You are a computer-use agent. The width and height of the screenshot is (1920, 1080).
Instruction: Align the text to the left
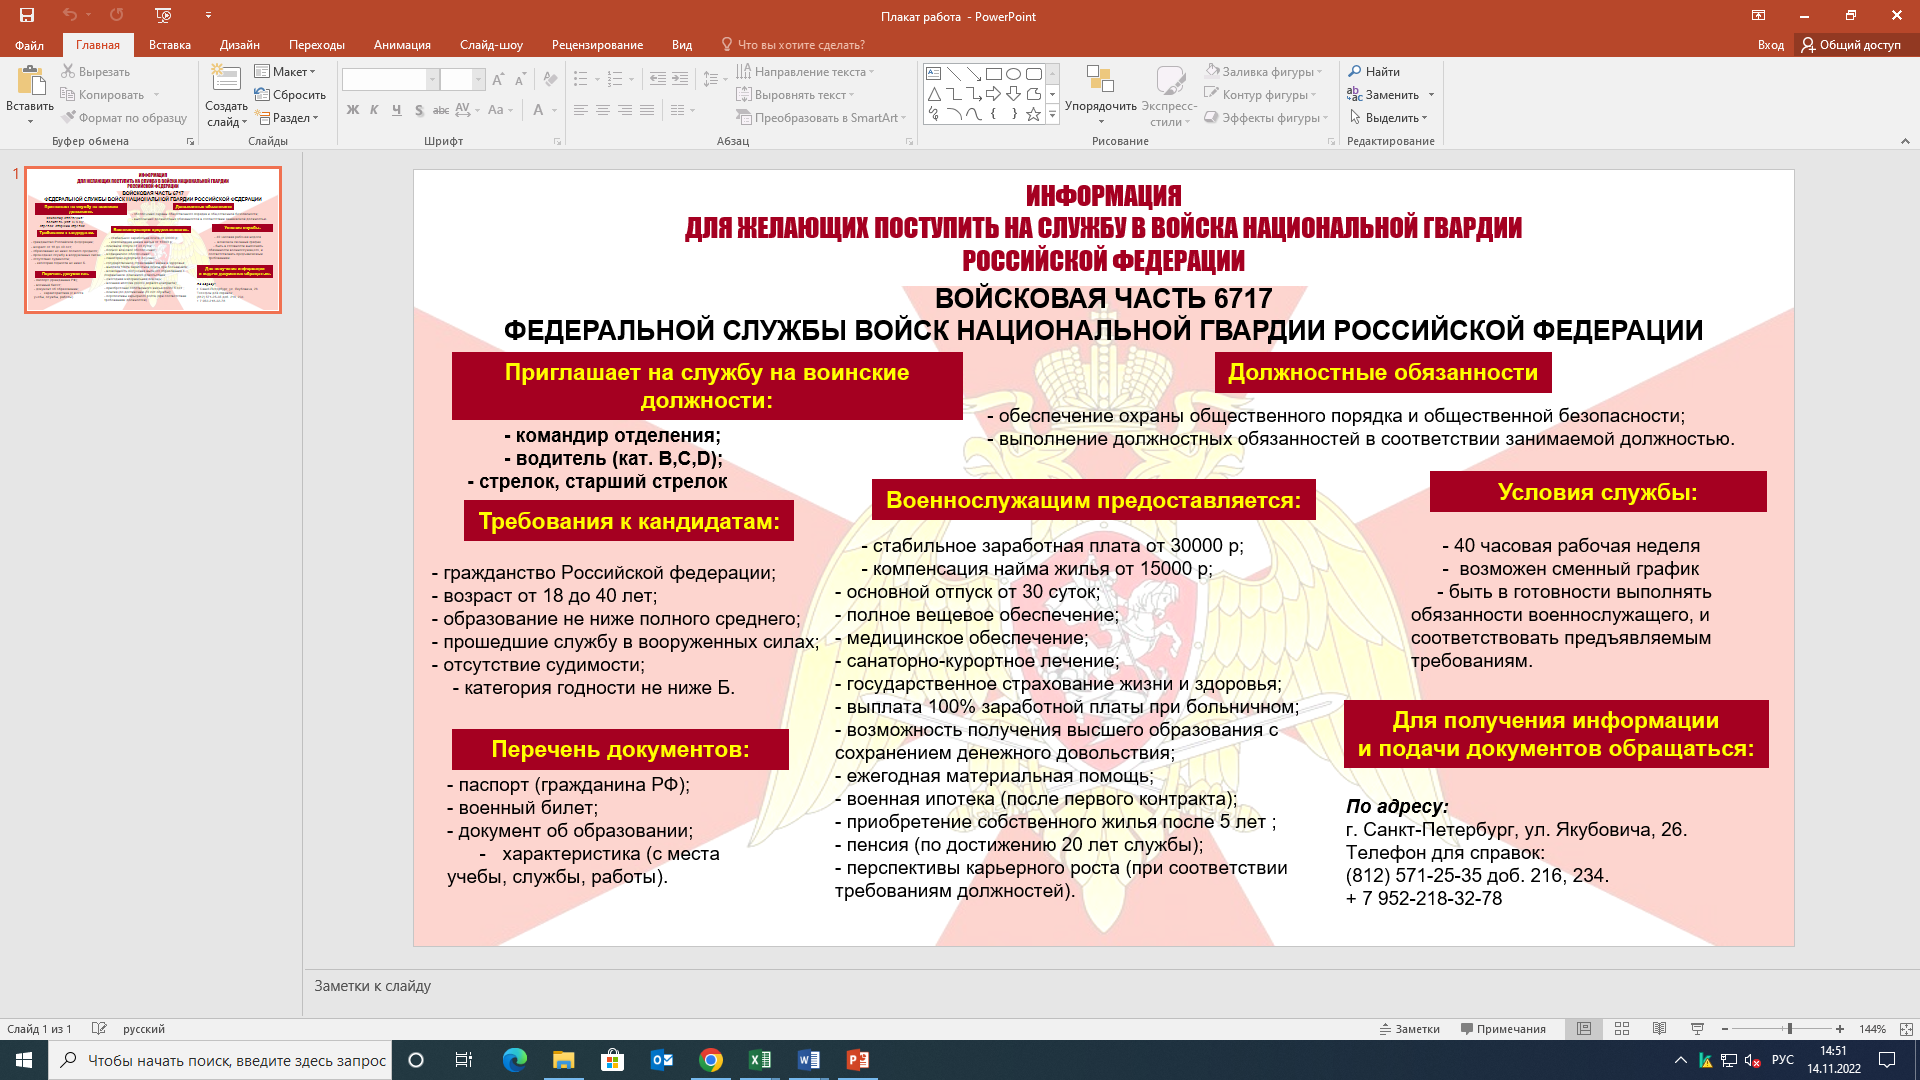tap(580, 110)
